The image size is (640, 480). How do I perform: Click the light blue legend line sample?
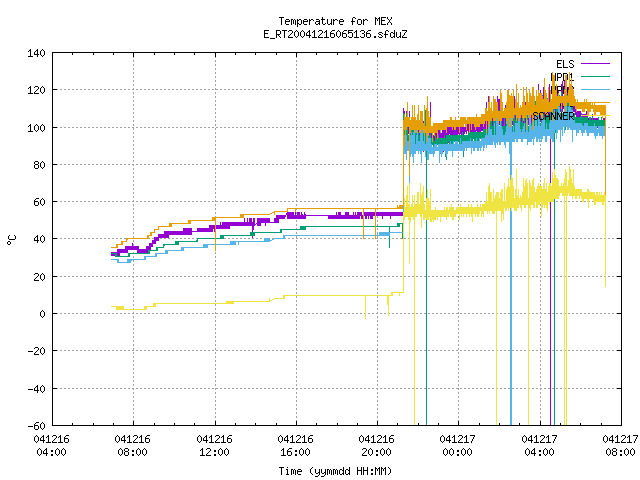tap(595, 89)
